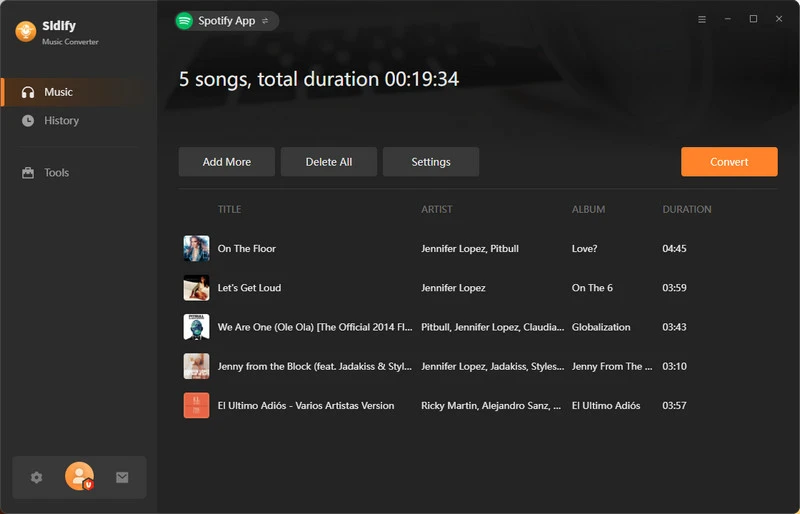
Task: Click the TITLE column header
Action: click(x=230, y=209)
